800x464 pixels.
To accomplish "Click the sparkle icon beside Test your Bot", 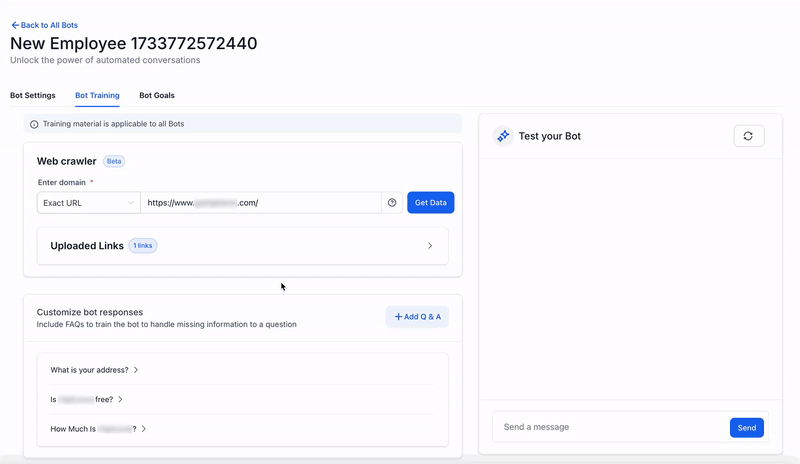I will point(503,136).
